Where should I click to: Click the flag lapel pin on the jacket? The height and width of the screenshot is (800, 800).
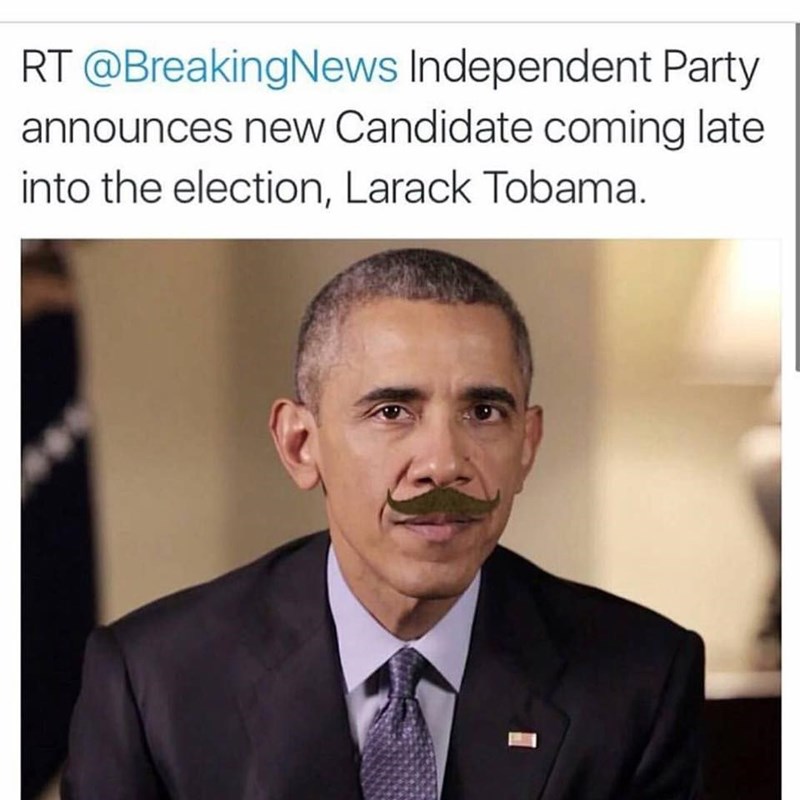pyautogui.click(x=522, y=740)
